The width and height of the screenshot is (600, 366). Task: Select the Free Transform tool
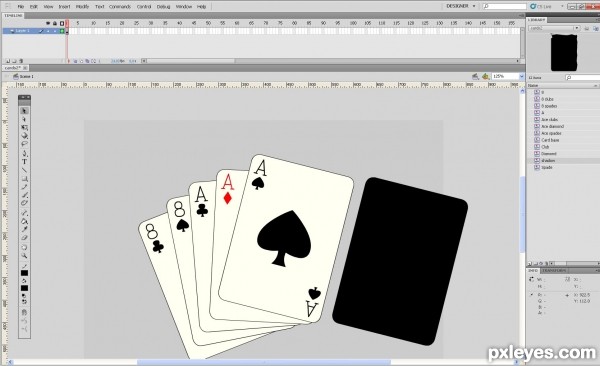(x=24, y=128)
